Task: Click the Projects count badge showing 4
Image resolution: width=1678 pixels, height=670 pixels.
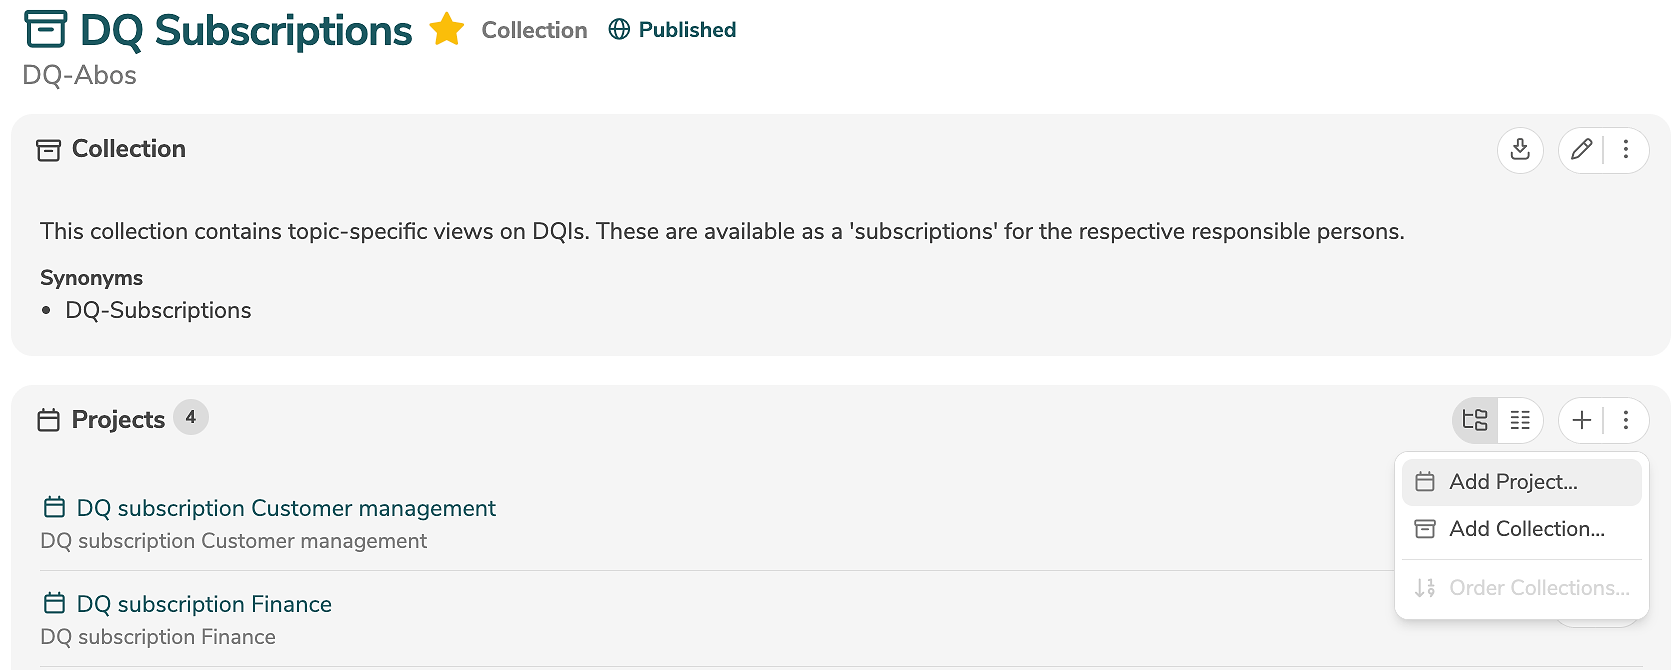Action: coord(191,418)
